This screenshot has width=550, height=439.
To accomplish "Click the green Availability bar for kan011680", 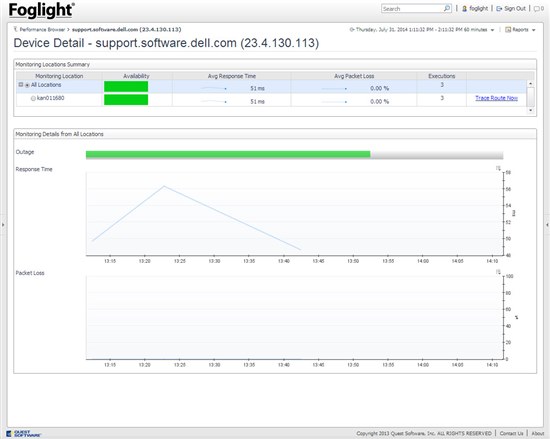I will 126,100.
